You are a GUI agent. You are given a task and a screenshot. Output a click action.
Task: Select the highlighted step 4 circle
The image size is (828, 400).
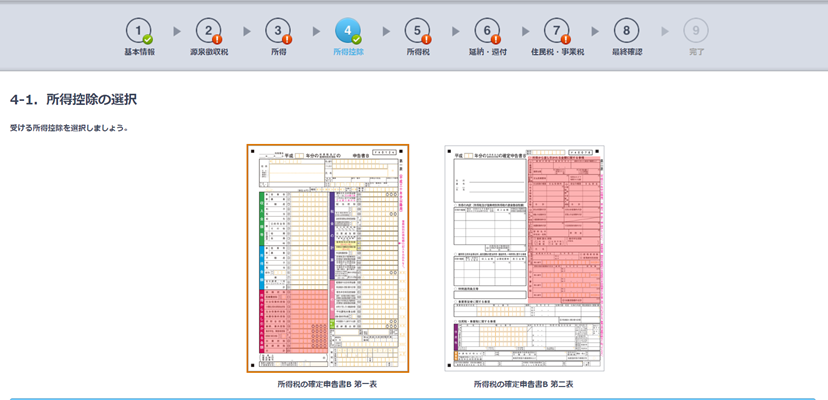click(x=347, y=30)
